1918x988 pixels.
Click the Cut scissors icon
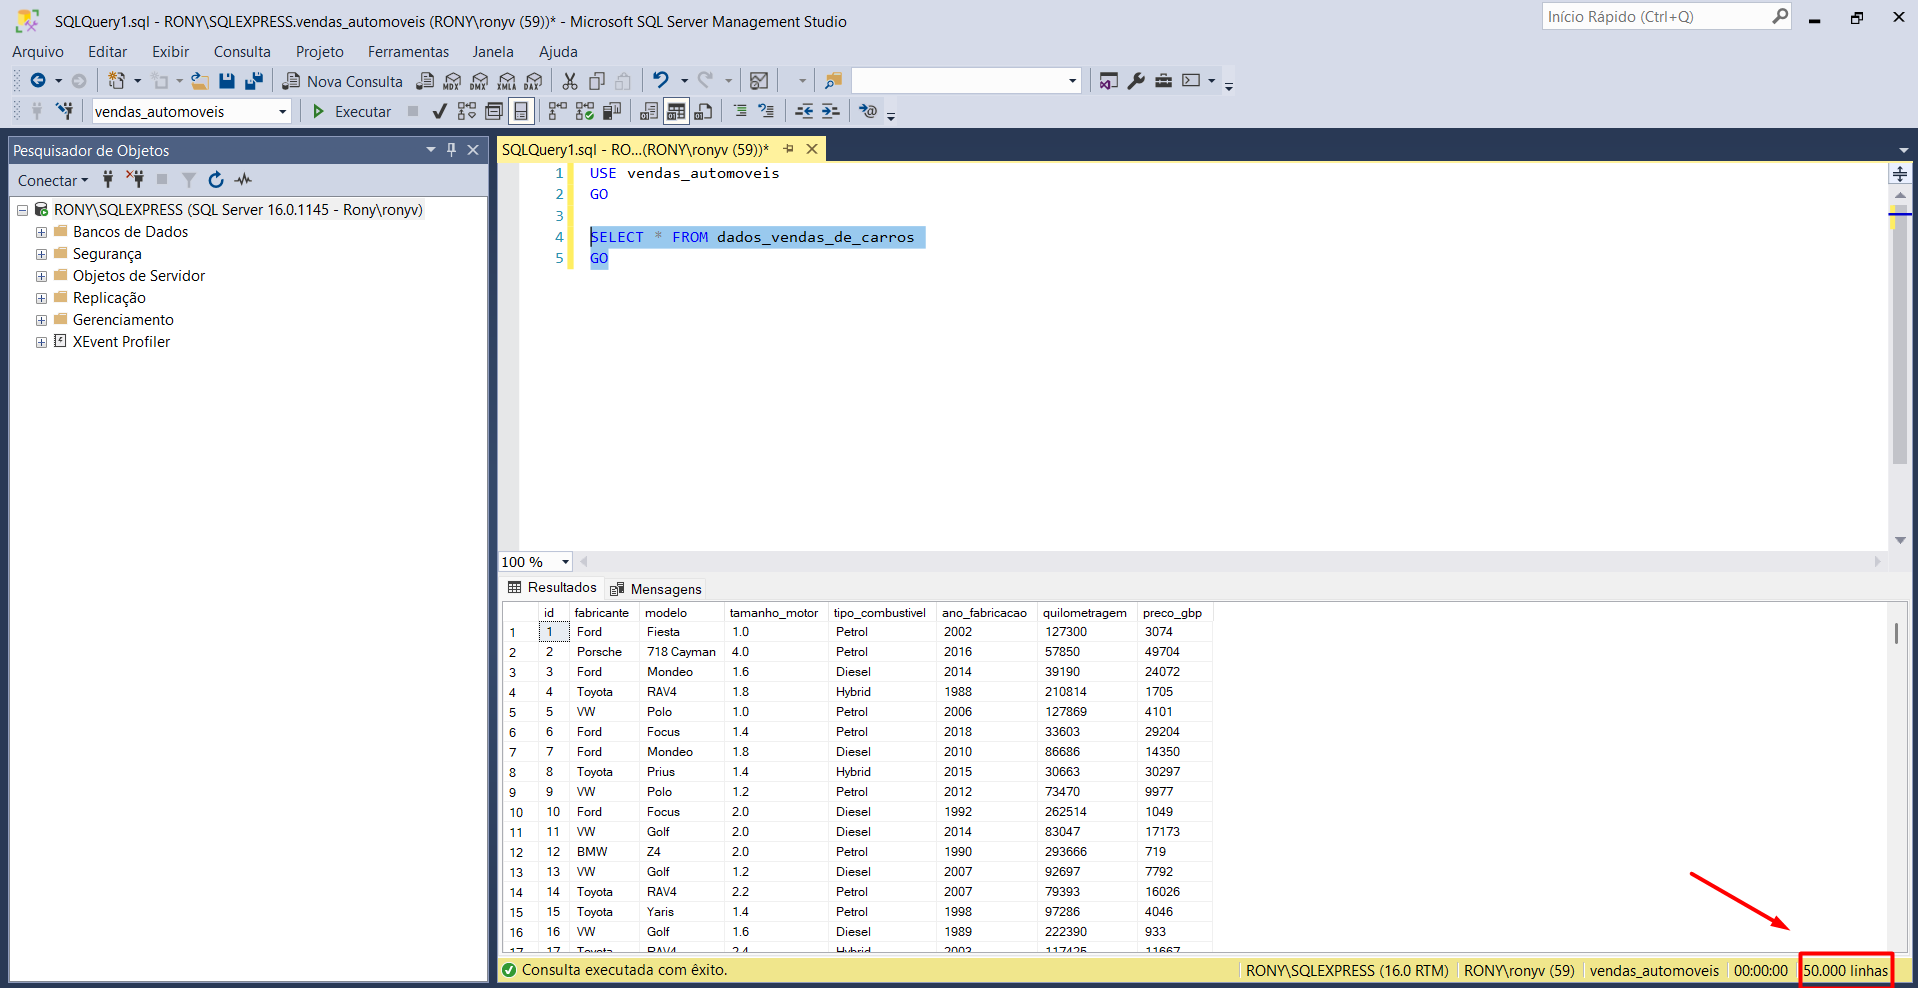click(x=570, y=81)
